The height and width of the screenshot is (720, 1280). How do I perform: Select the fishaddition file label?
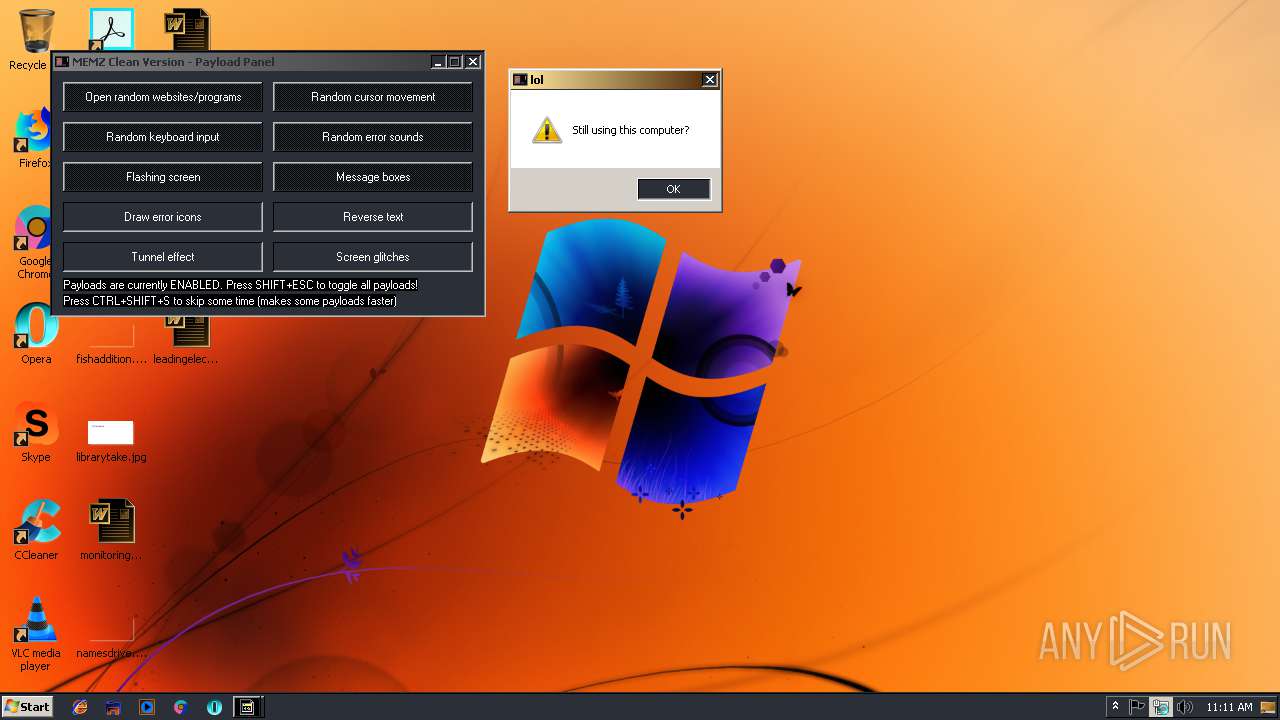tap(111, 359)
